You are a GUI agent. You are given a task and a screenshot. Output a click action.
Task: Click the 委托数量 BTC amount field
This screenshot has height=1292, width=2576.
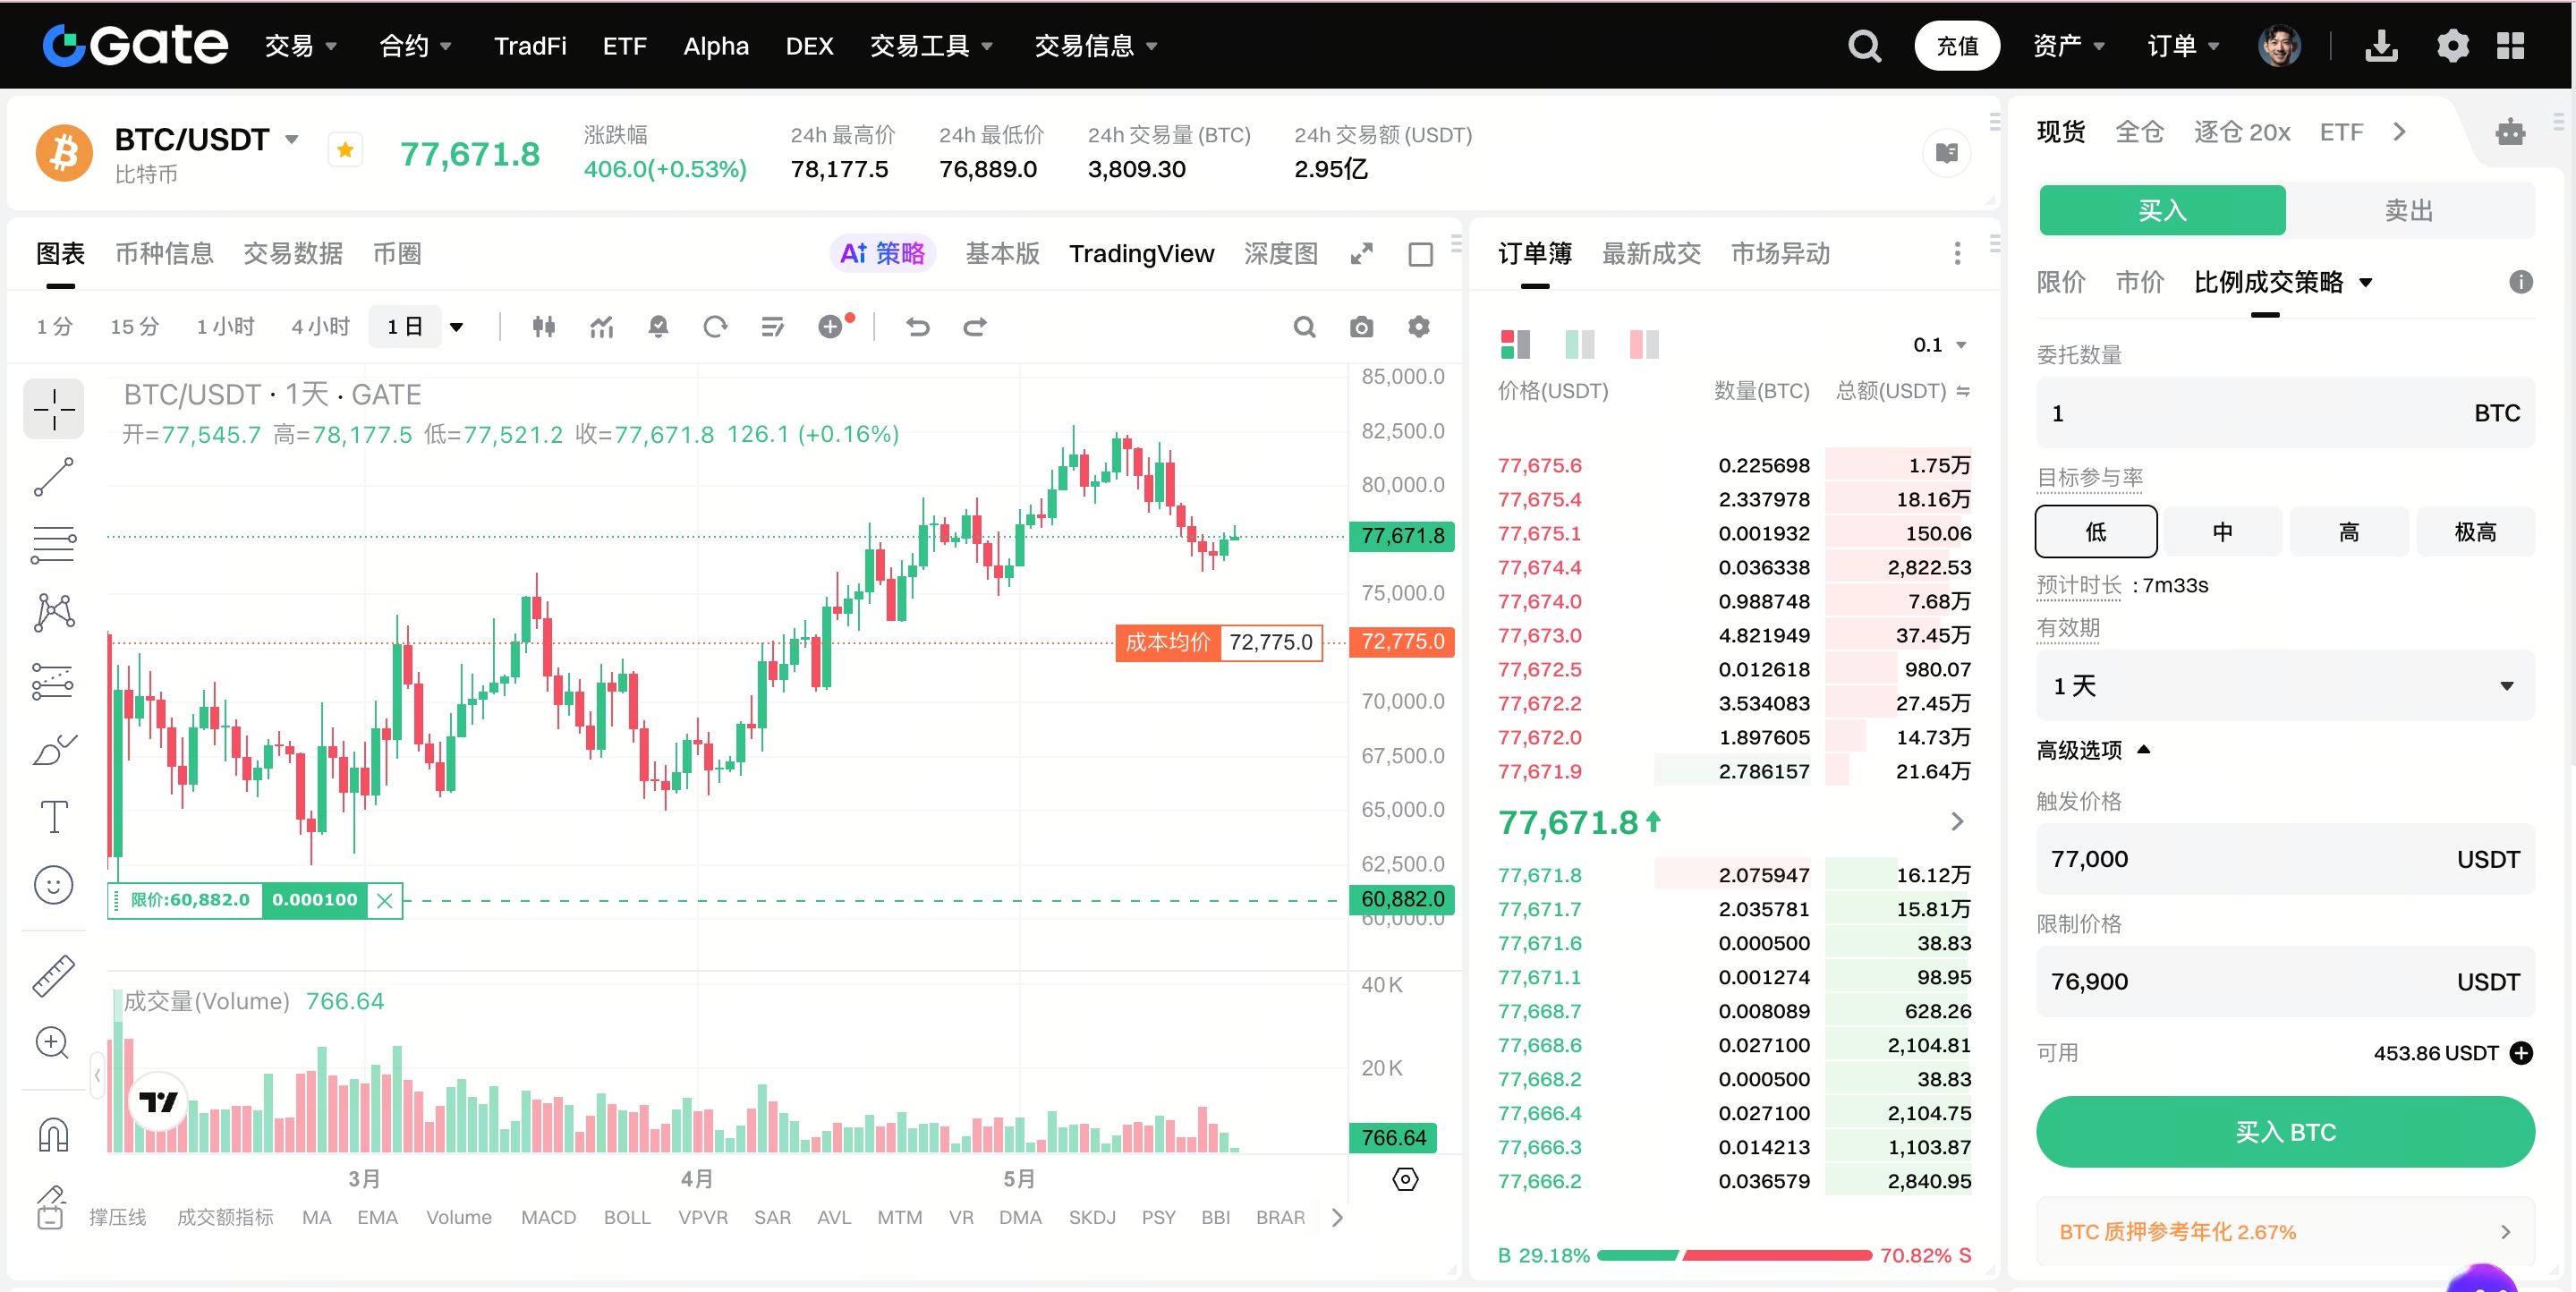click(x=2285, y=412)
